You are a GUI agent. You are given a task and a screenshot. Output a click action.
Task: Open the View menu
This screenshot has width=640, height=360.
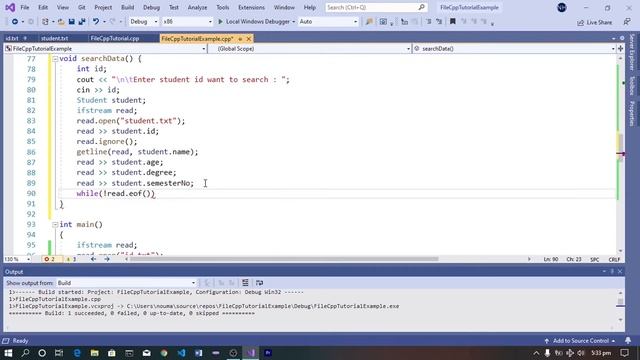tap(62, 7)
